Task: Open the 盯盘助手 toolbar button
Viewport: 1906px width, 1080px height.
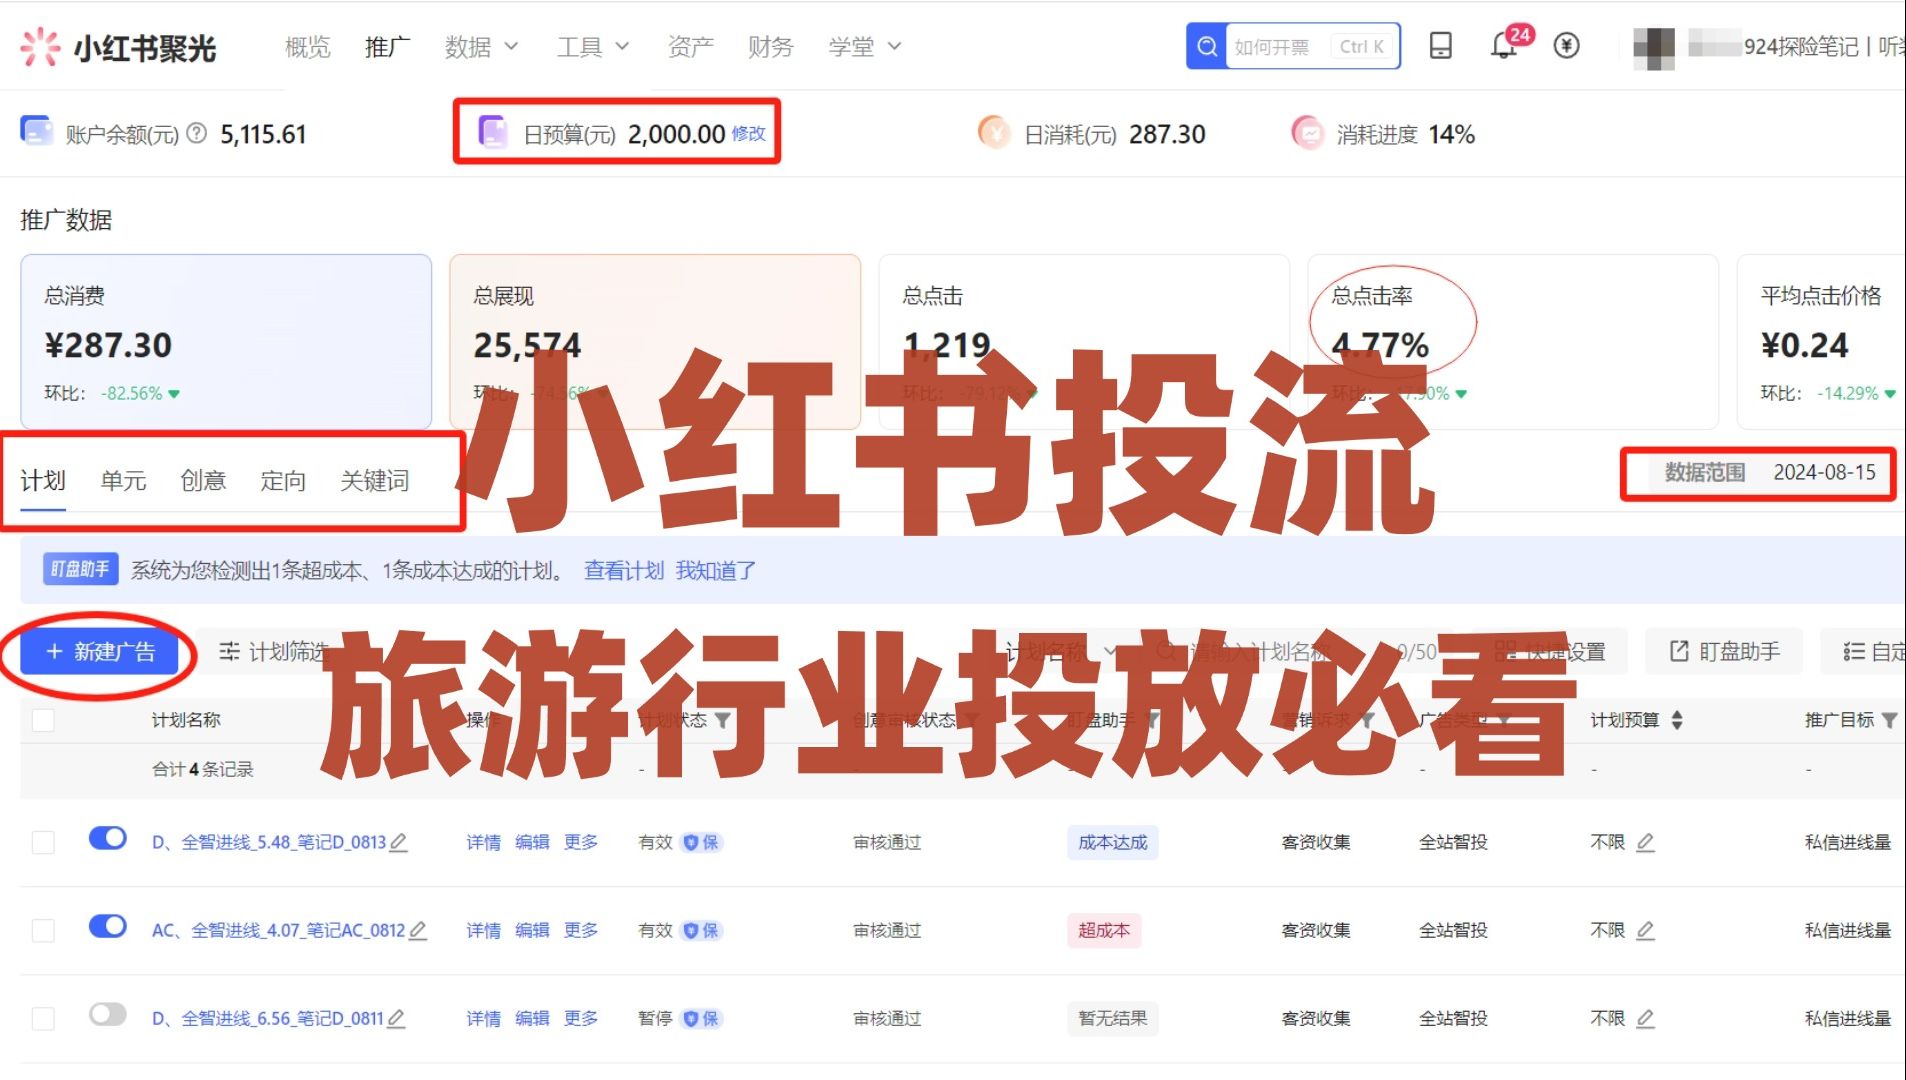Action: [1725, 652]
